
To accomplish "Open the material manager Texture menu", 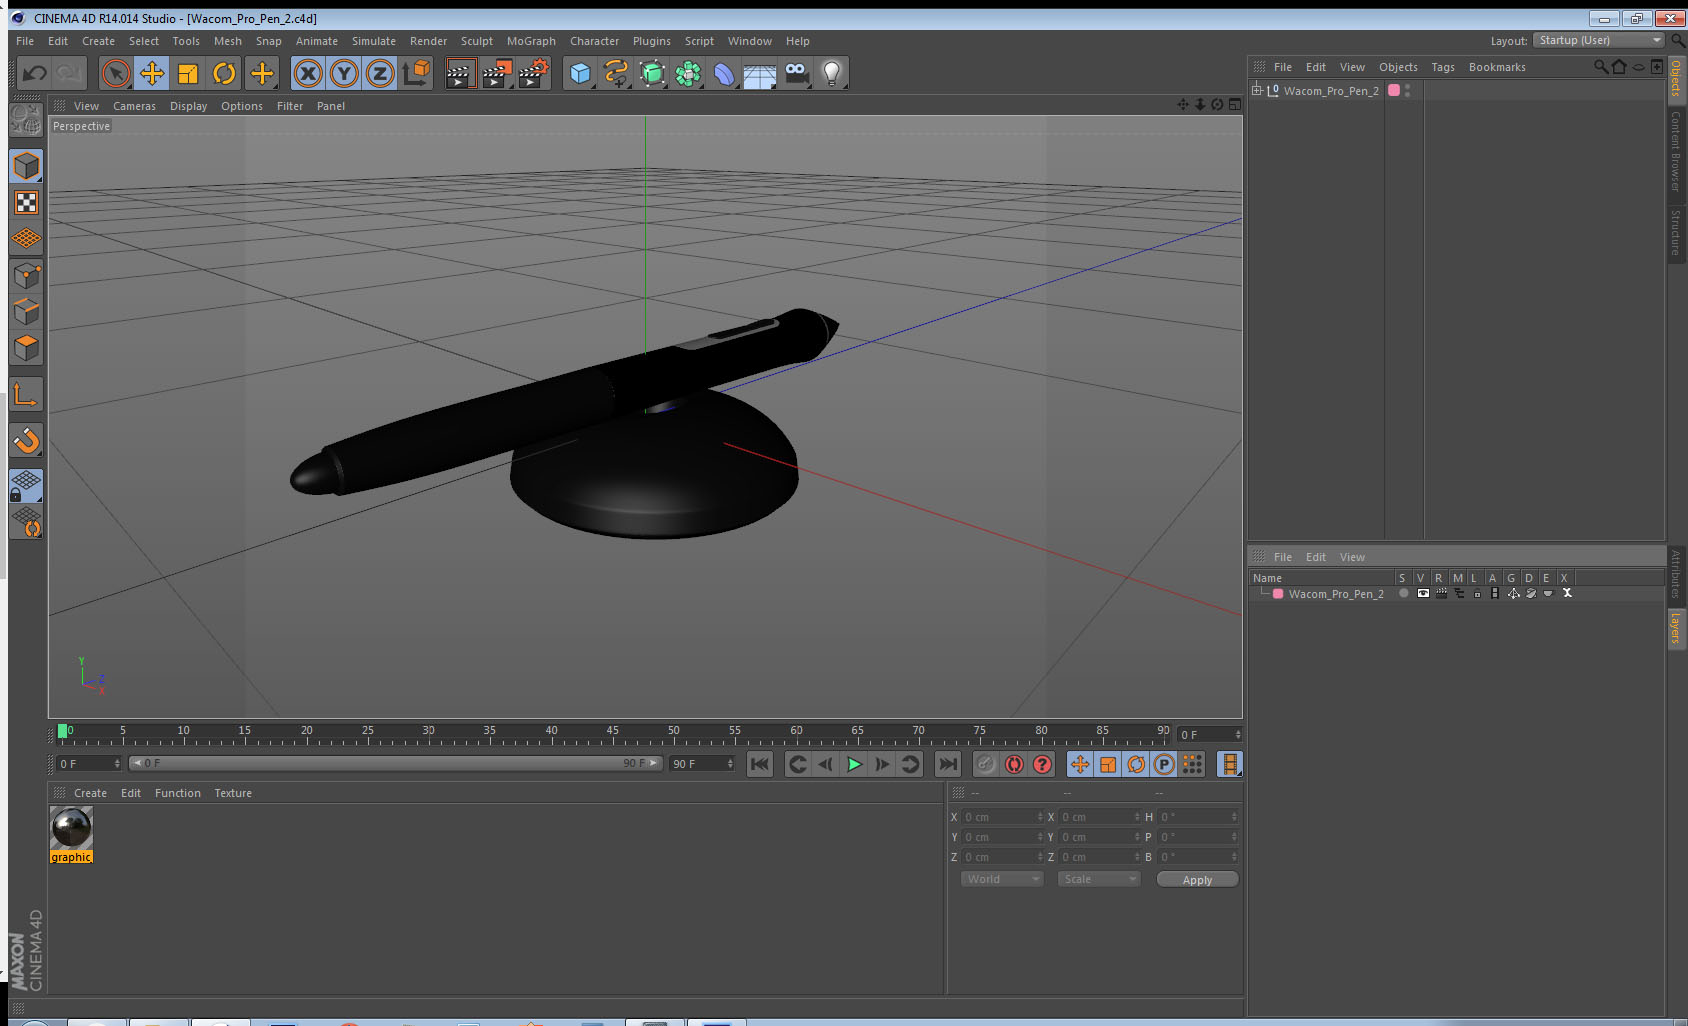I will click(x=233, y=793).
